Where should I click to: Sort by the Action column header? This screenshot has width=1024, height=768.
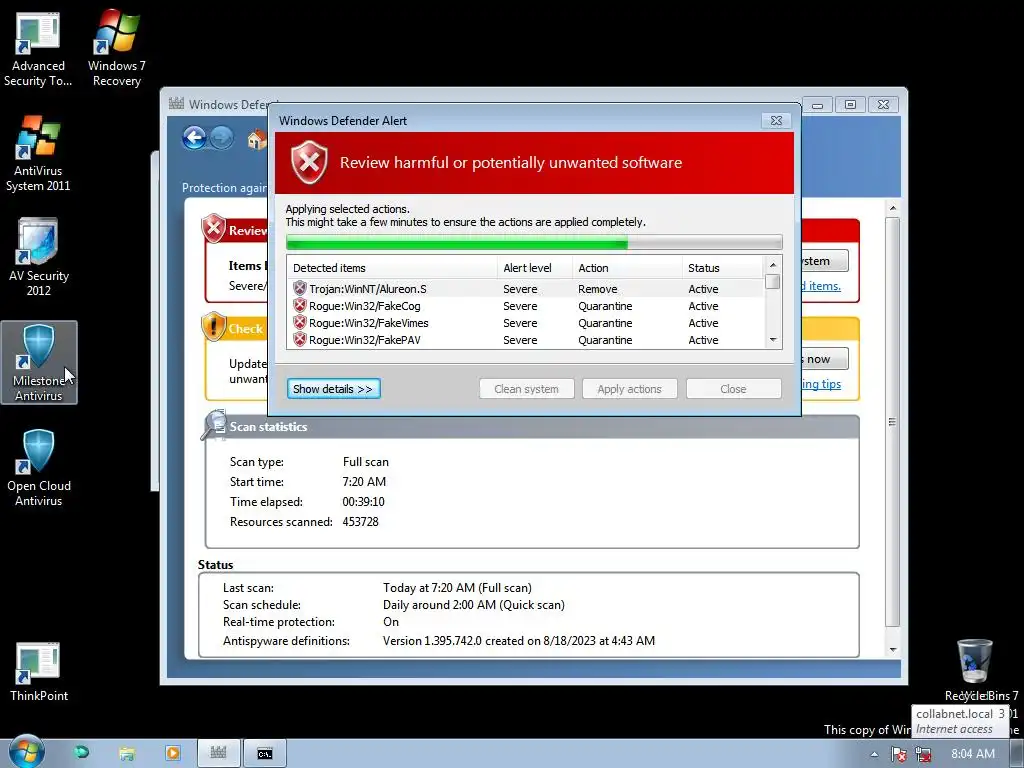(627, 268)
